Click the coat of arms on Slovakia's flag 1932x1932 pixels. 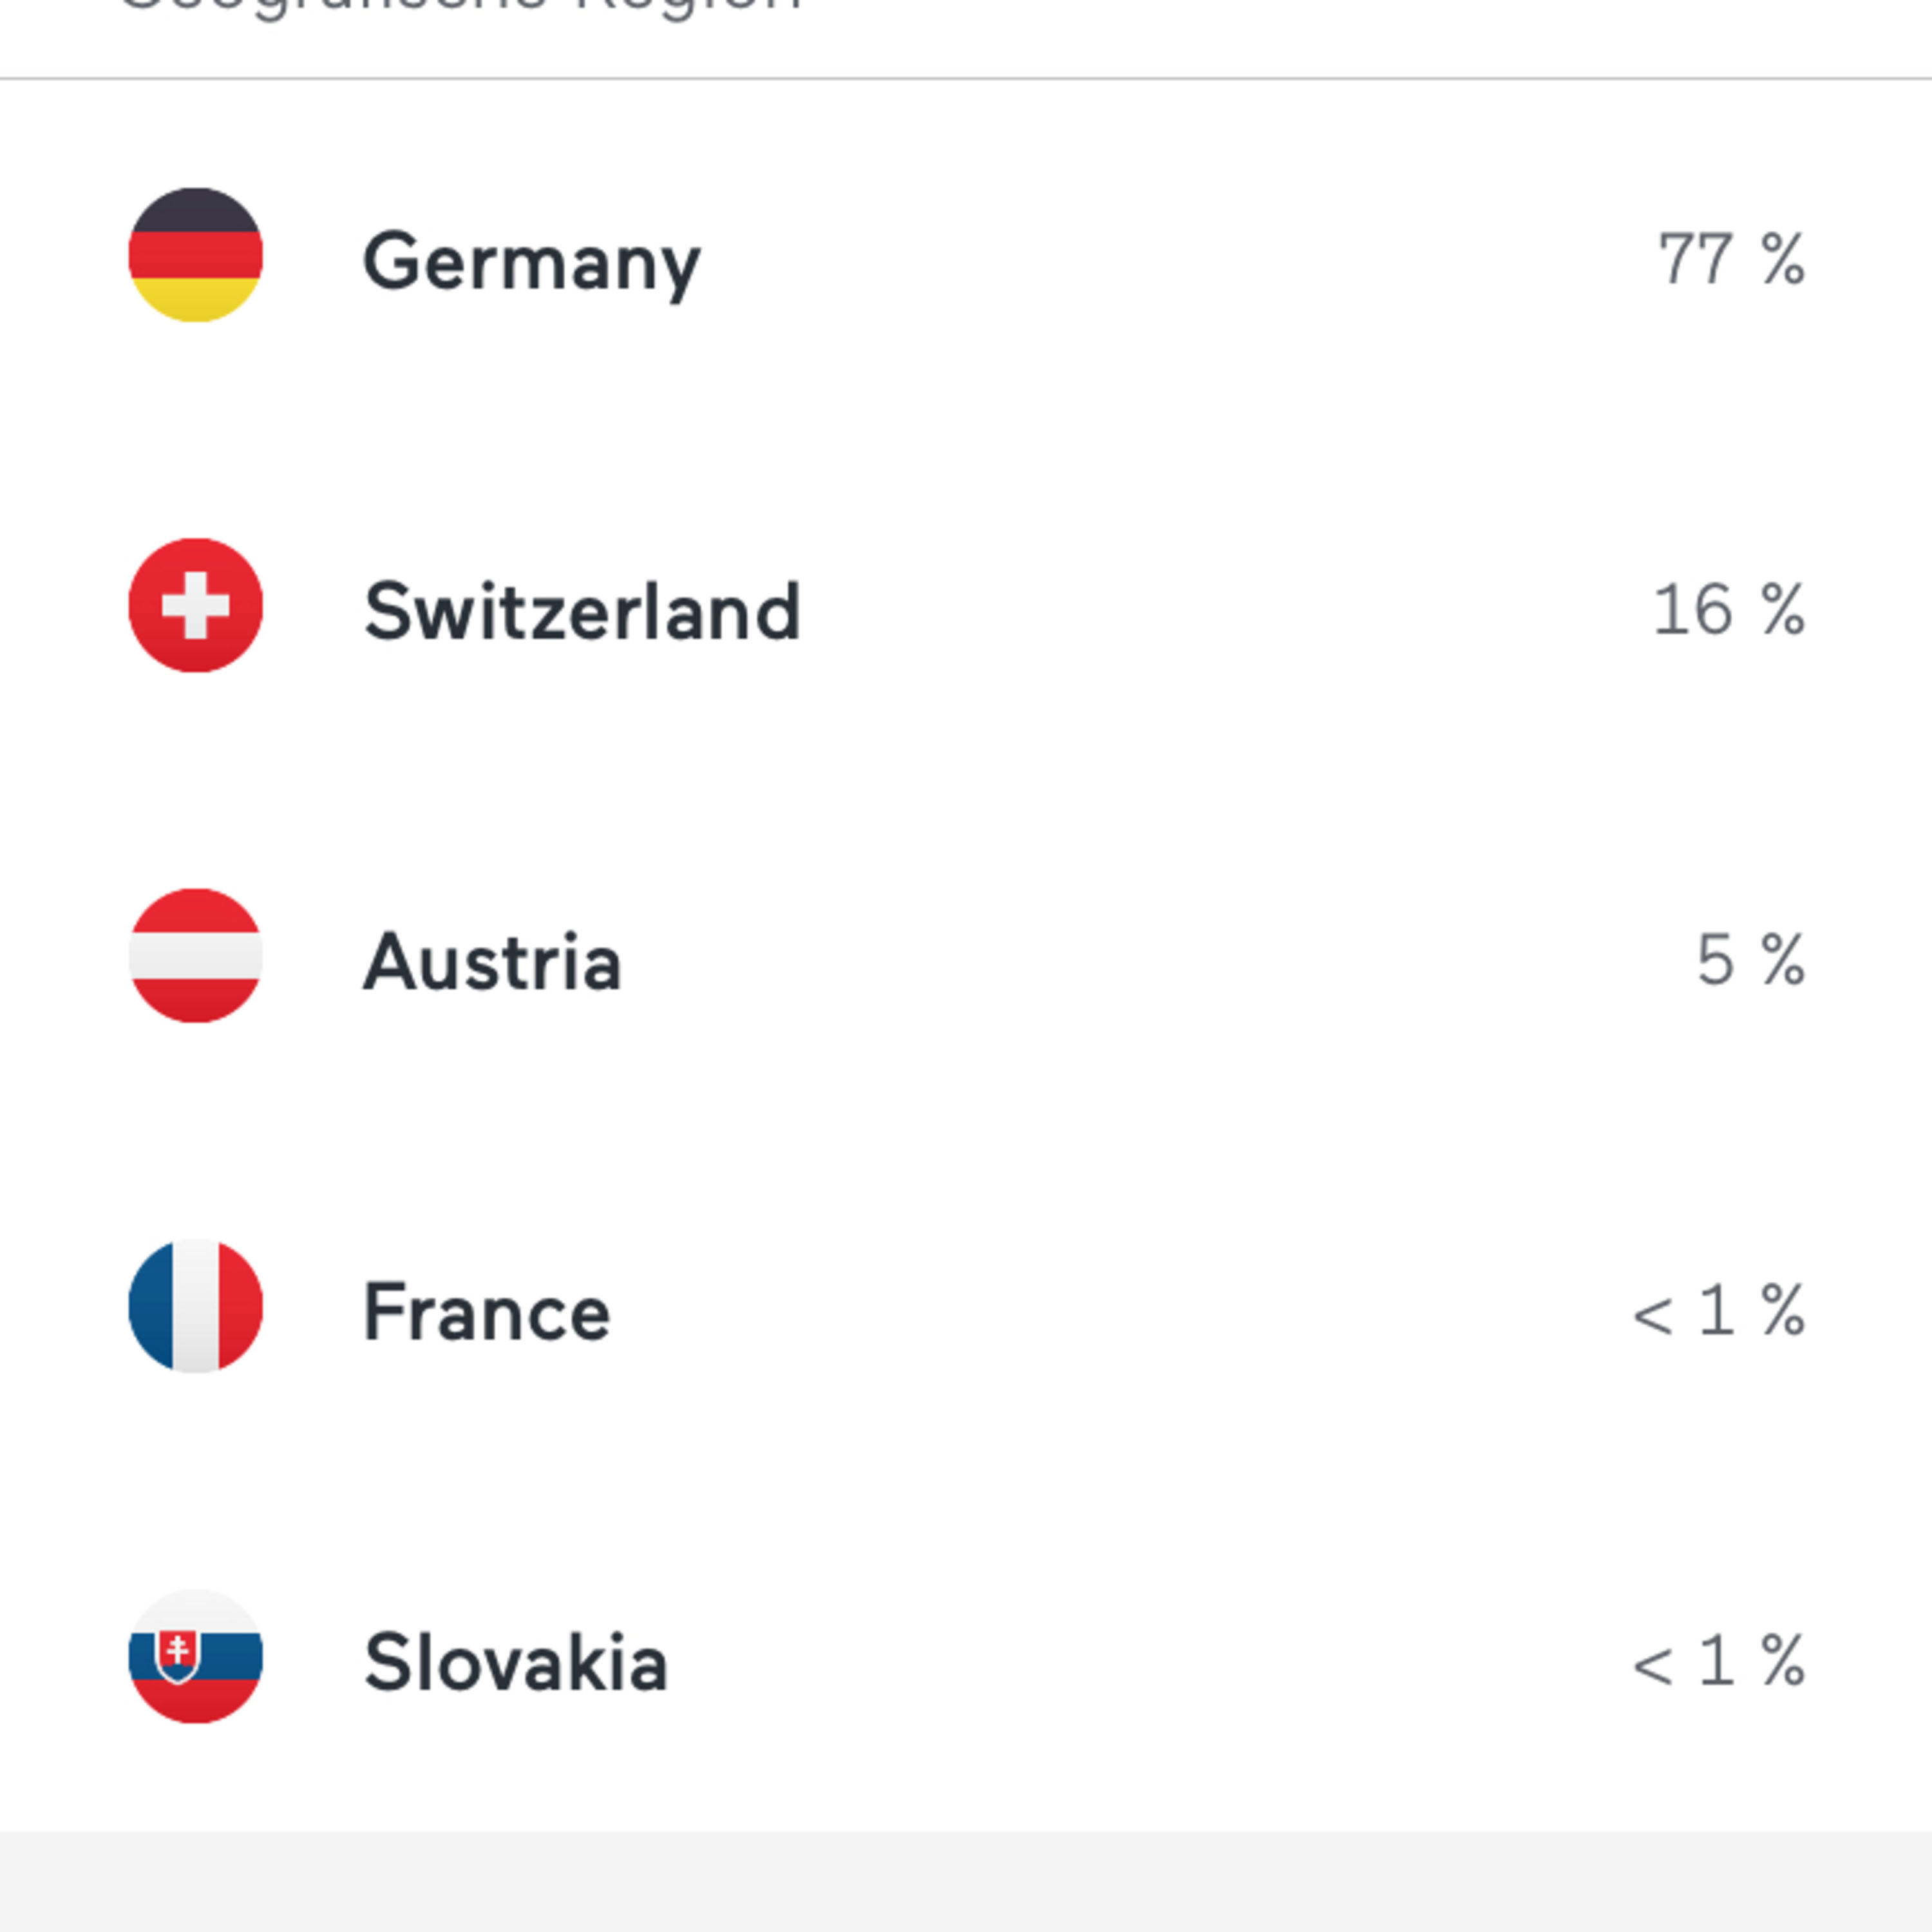(177, 1656)
